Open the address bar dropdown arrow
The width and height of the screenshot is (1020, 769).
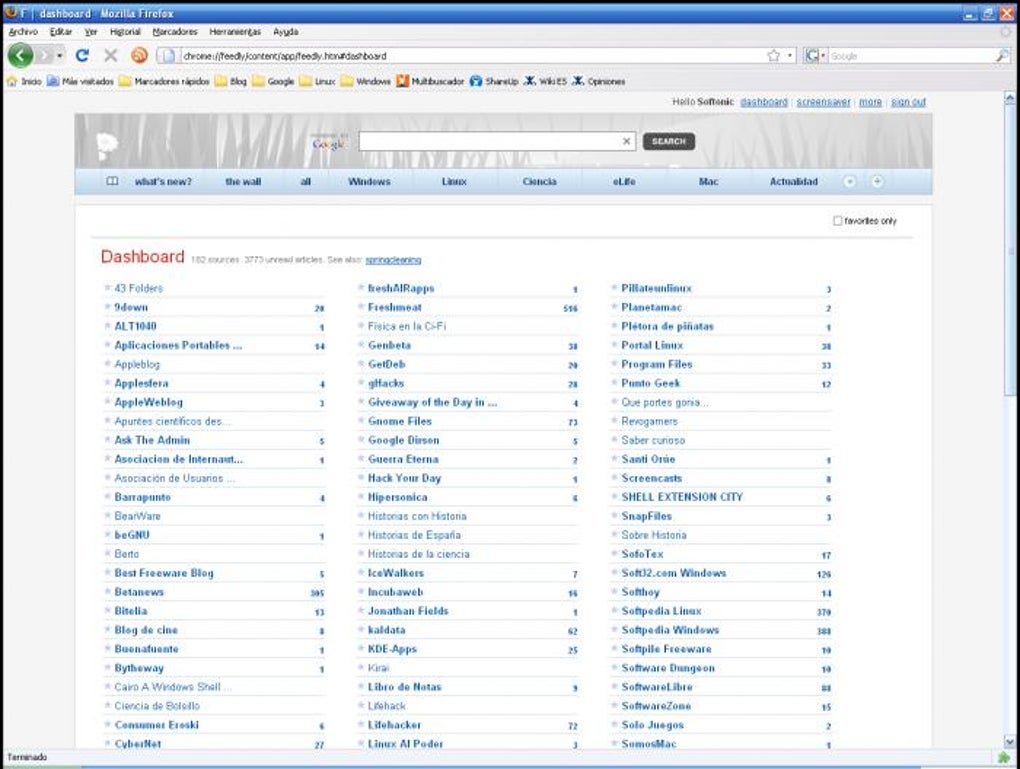pyautogui.click(x=790, y=56)
